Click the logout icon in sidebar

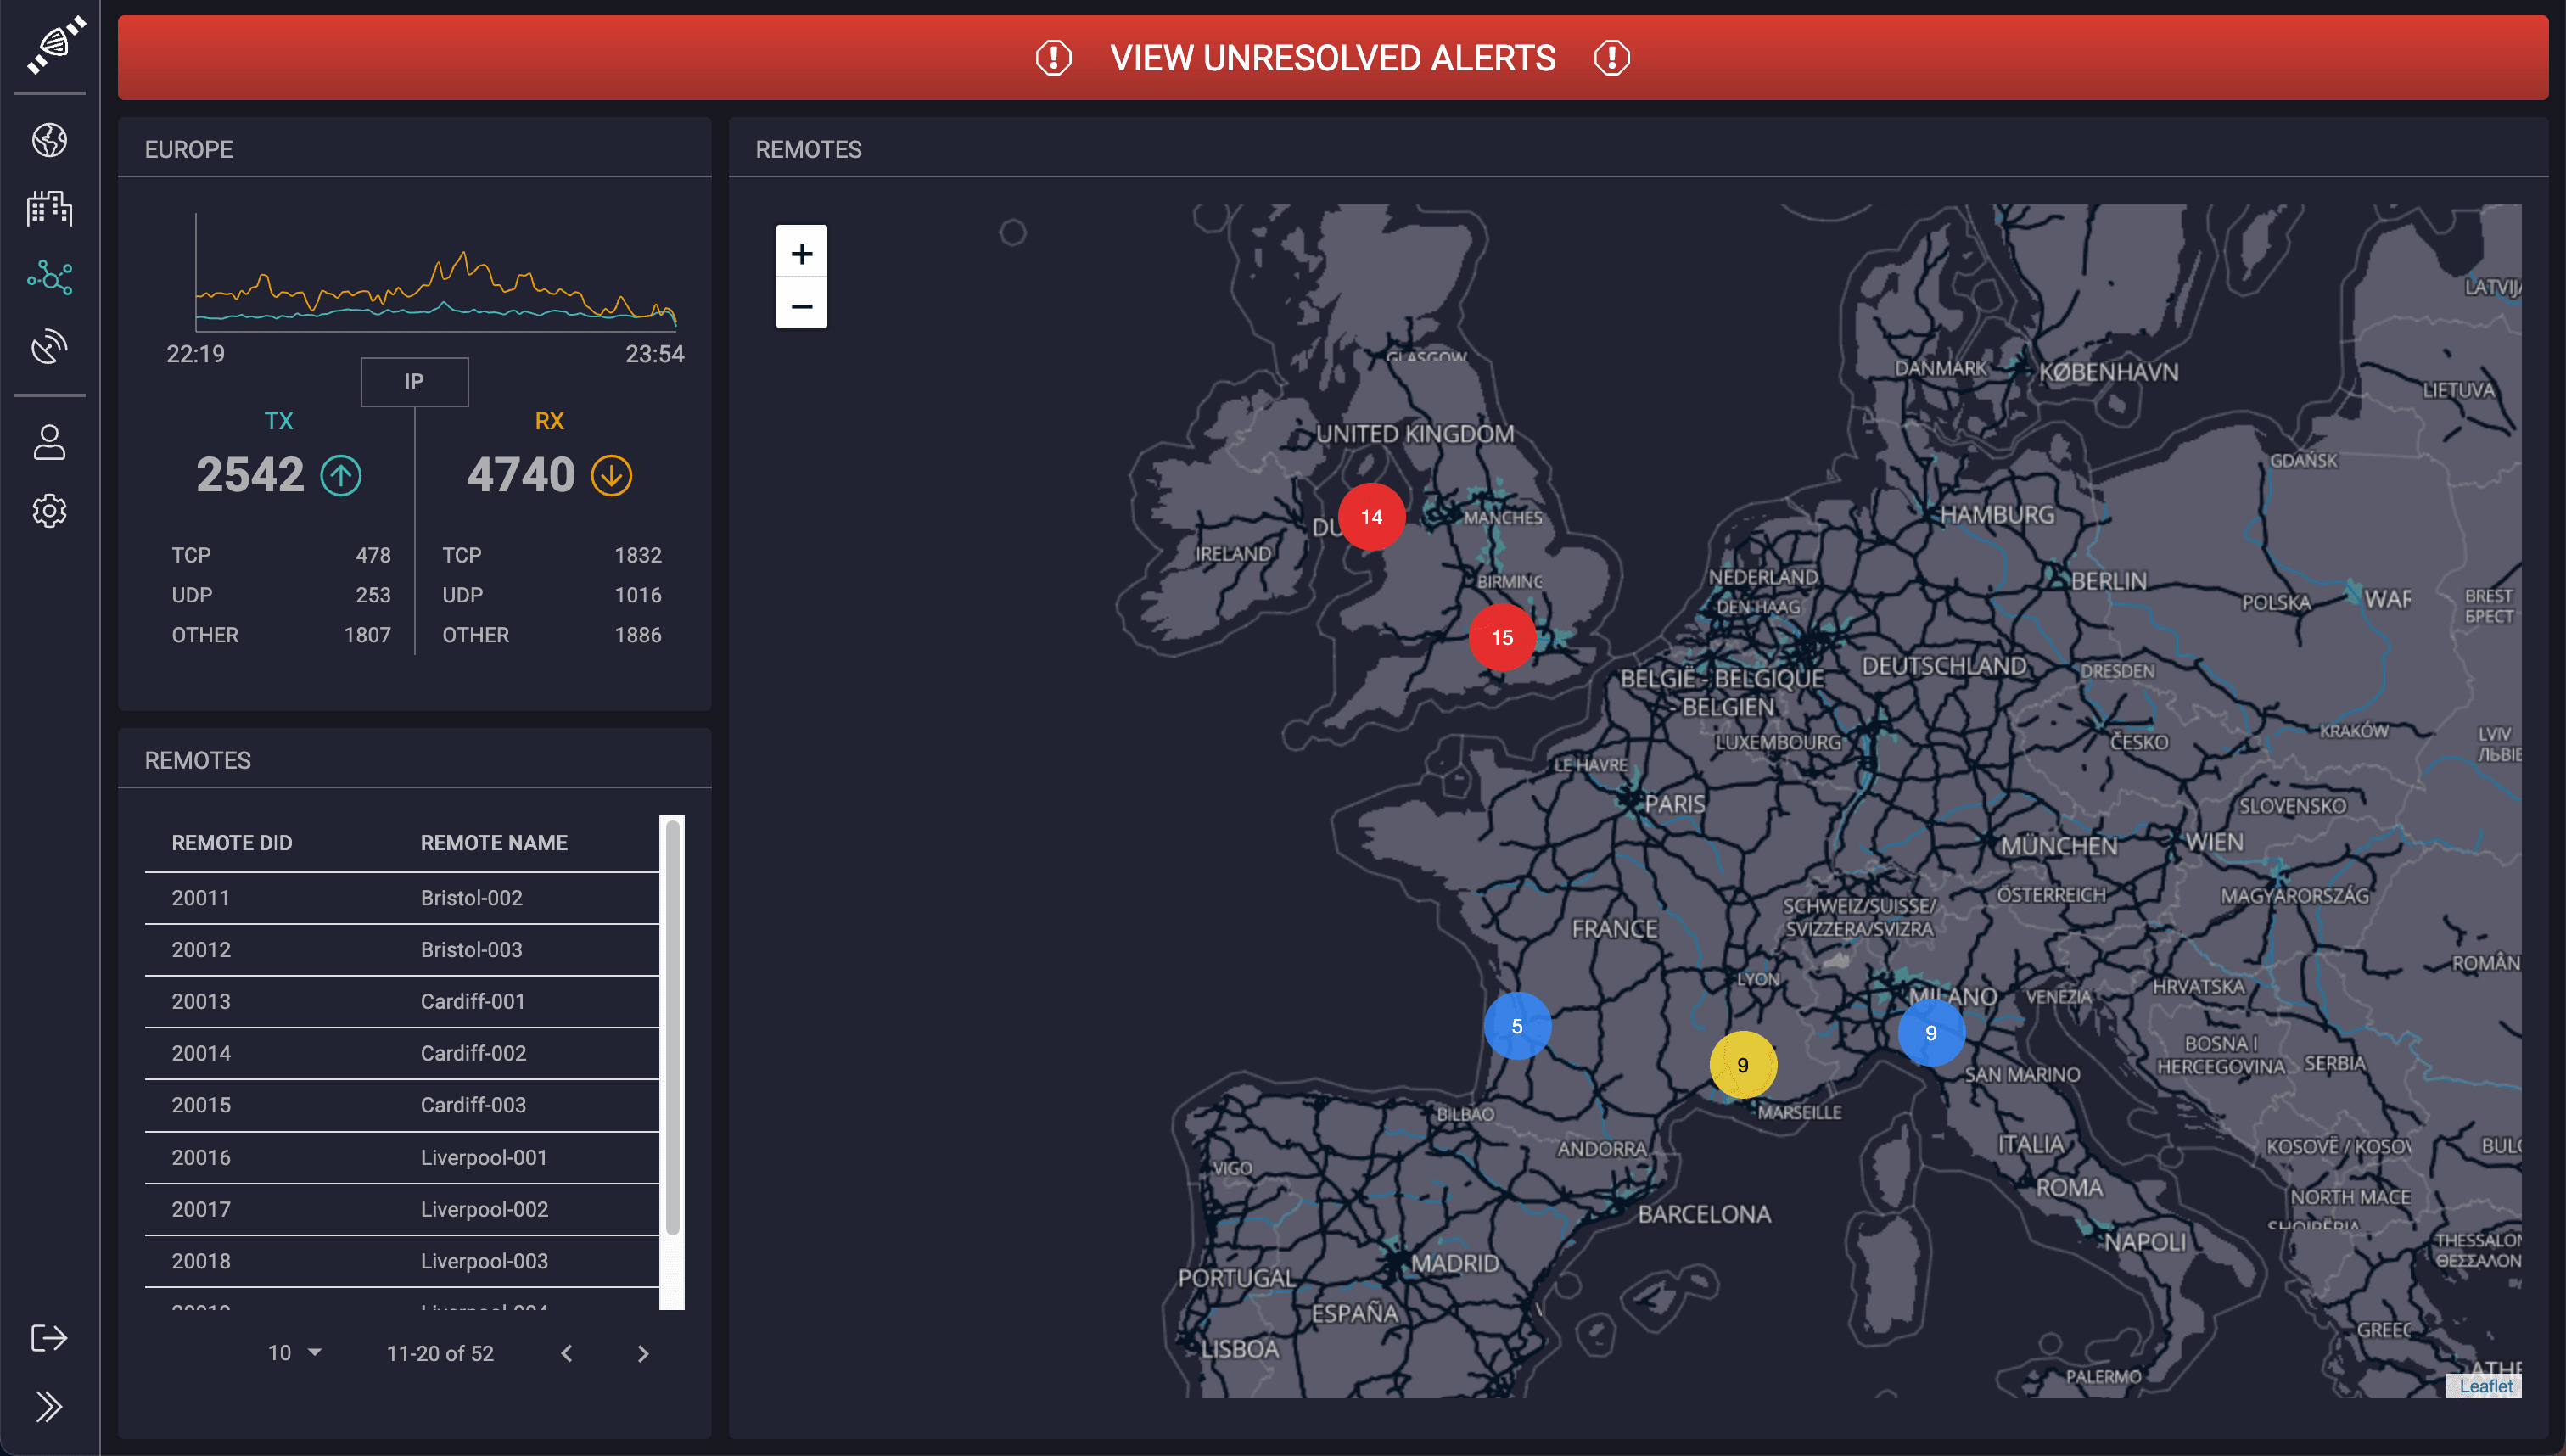[49, 1338]
